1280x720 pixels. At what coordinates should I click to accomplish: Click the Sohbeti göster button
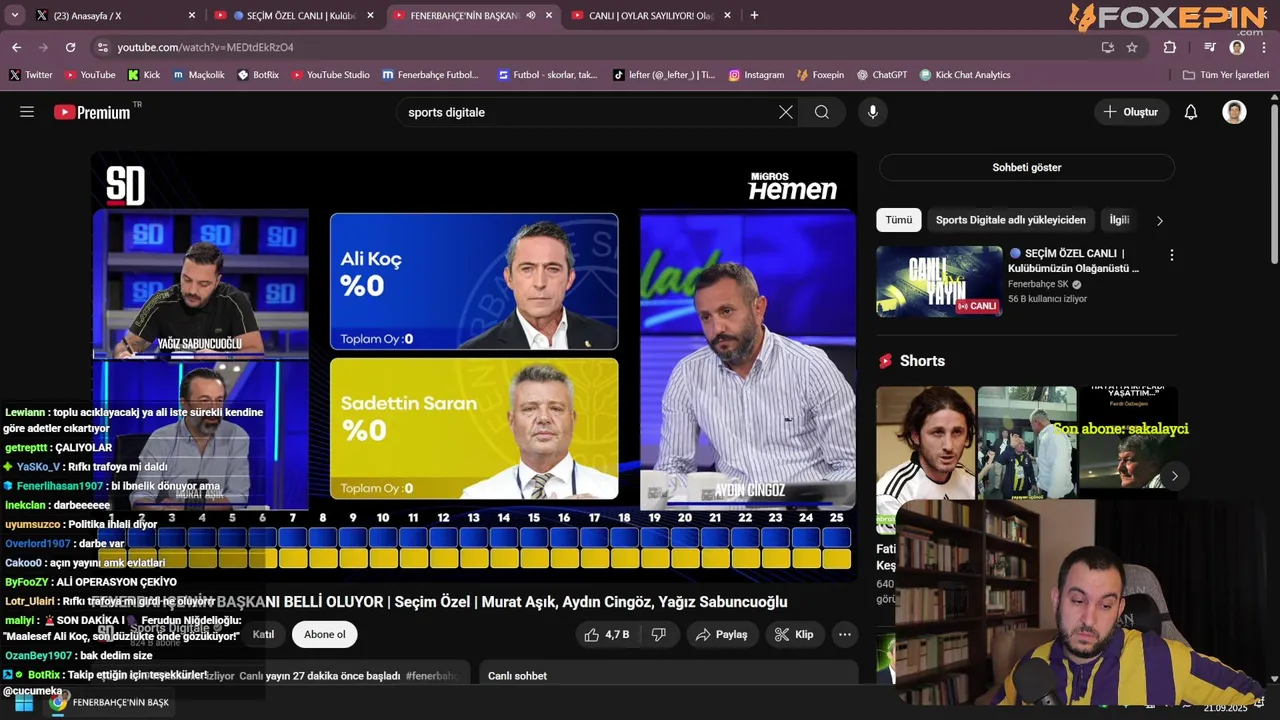(x=1026, y=167)
